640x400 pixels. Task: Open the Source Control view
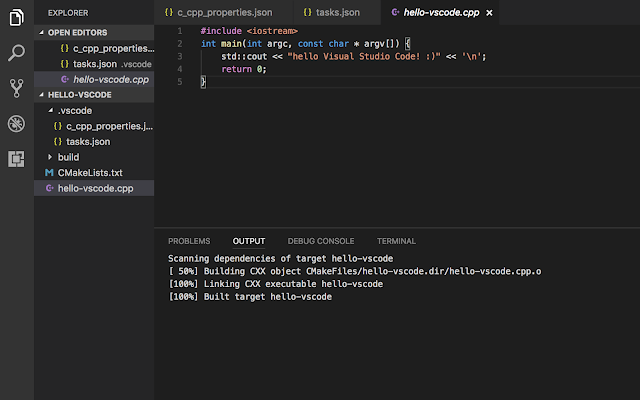(x=16, y=88)
